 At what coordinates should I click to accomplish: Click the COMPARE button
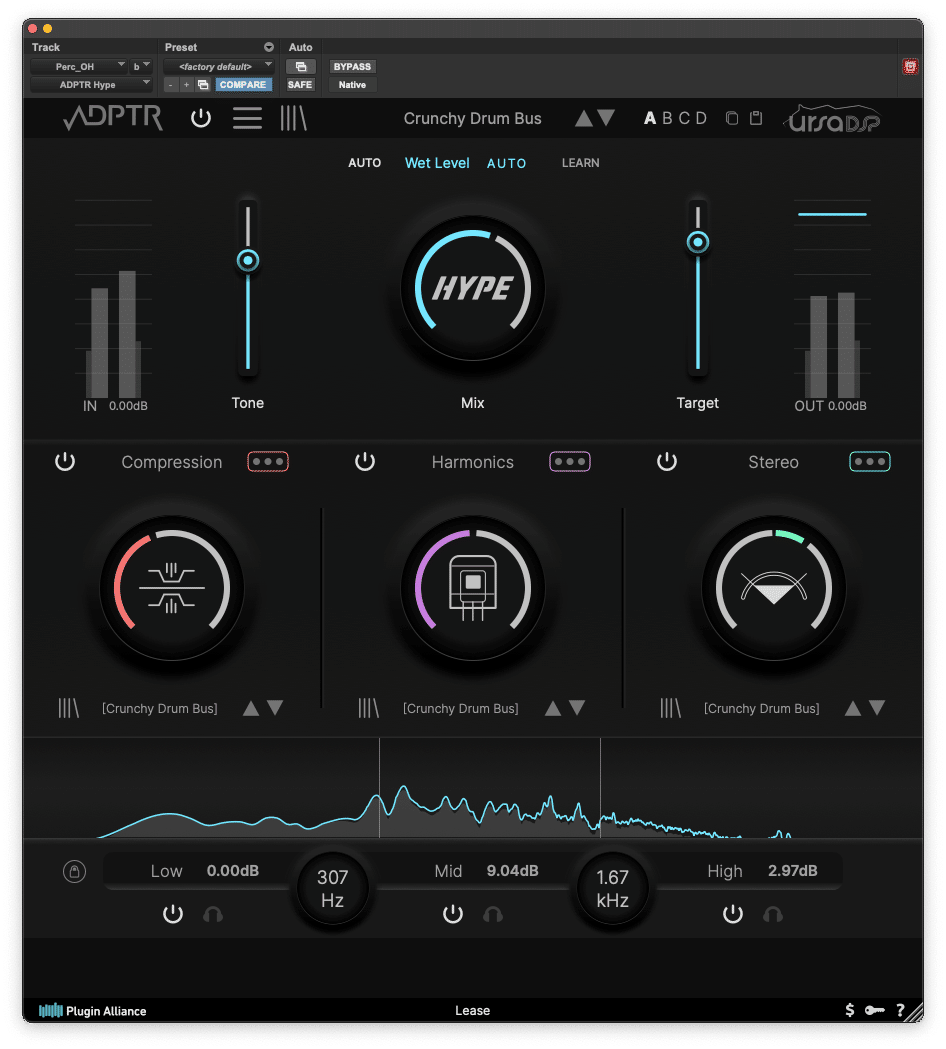243,84
